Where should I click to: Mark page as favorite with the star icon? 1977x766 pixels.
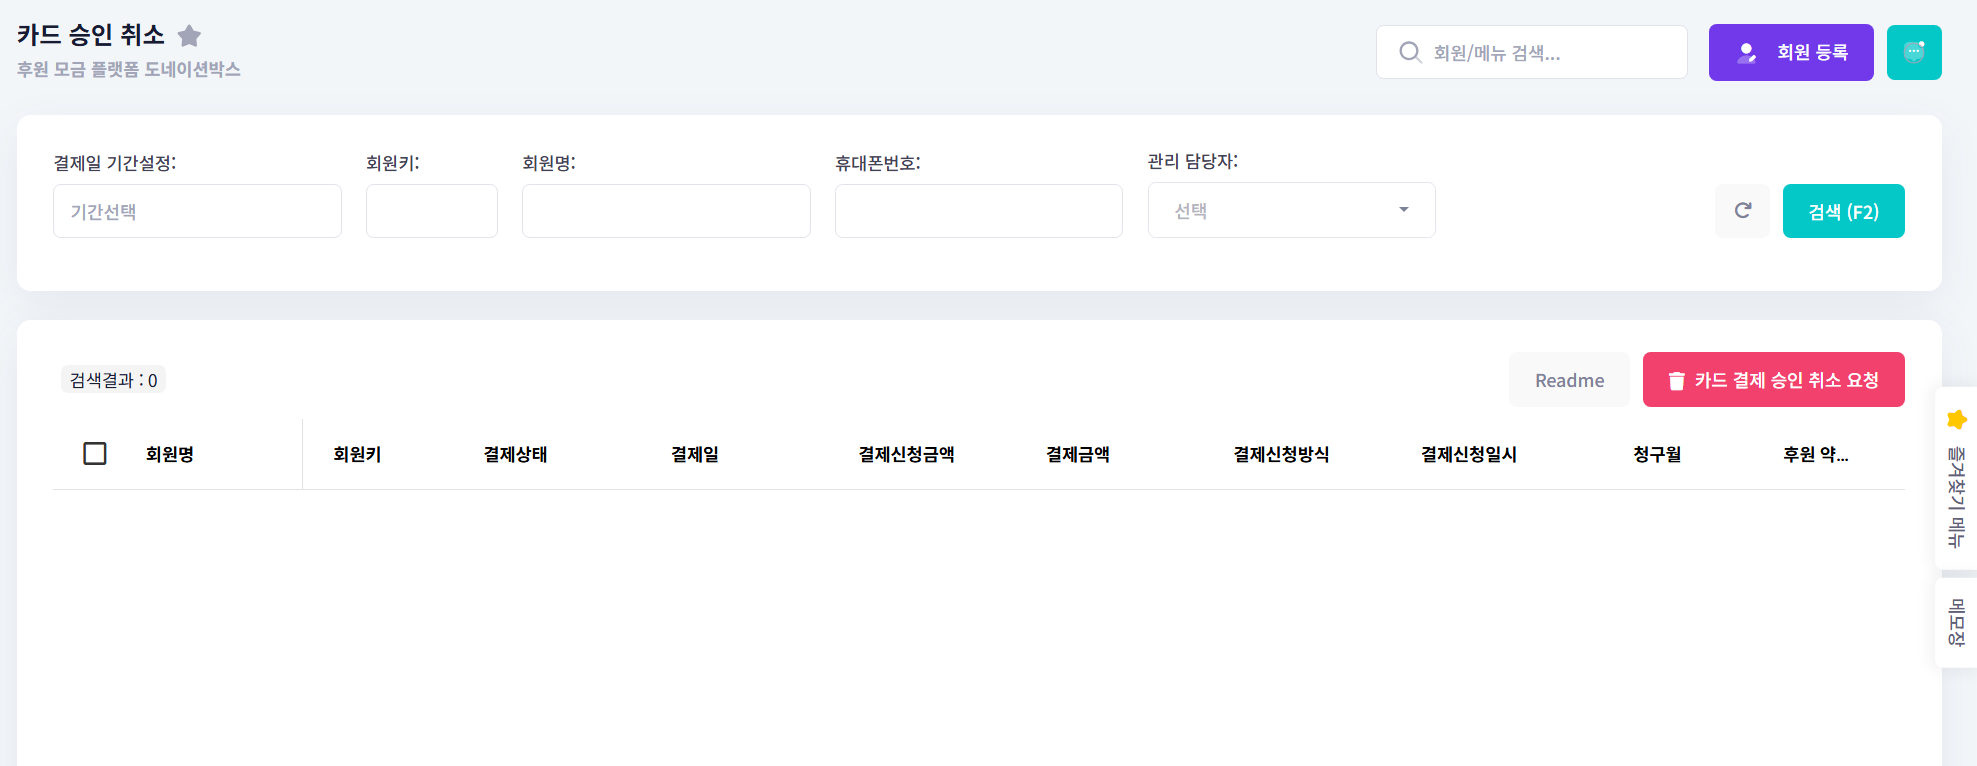[x=189, y=36]
